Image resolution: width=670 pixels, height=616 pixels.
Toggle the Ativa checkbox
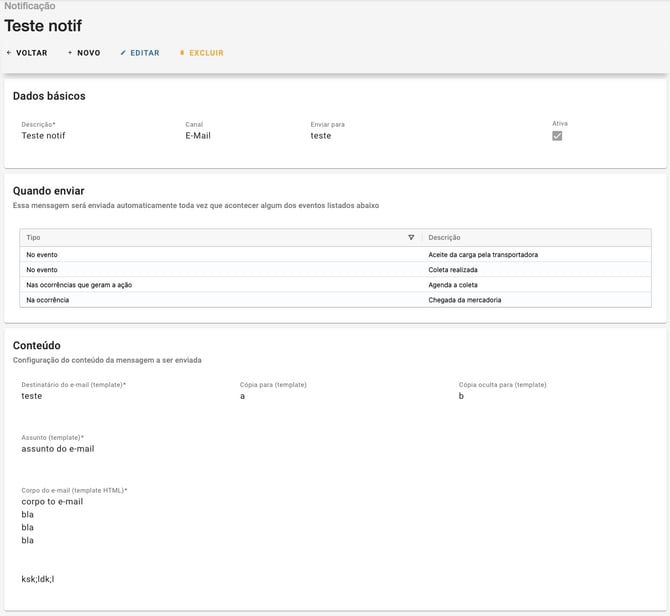tap(557, 136)
